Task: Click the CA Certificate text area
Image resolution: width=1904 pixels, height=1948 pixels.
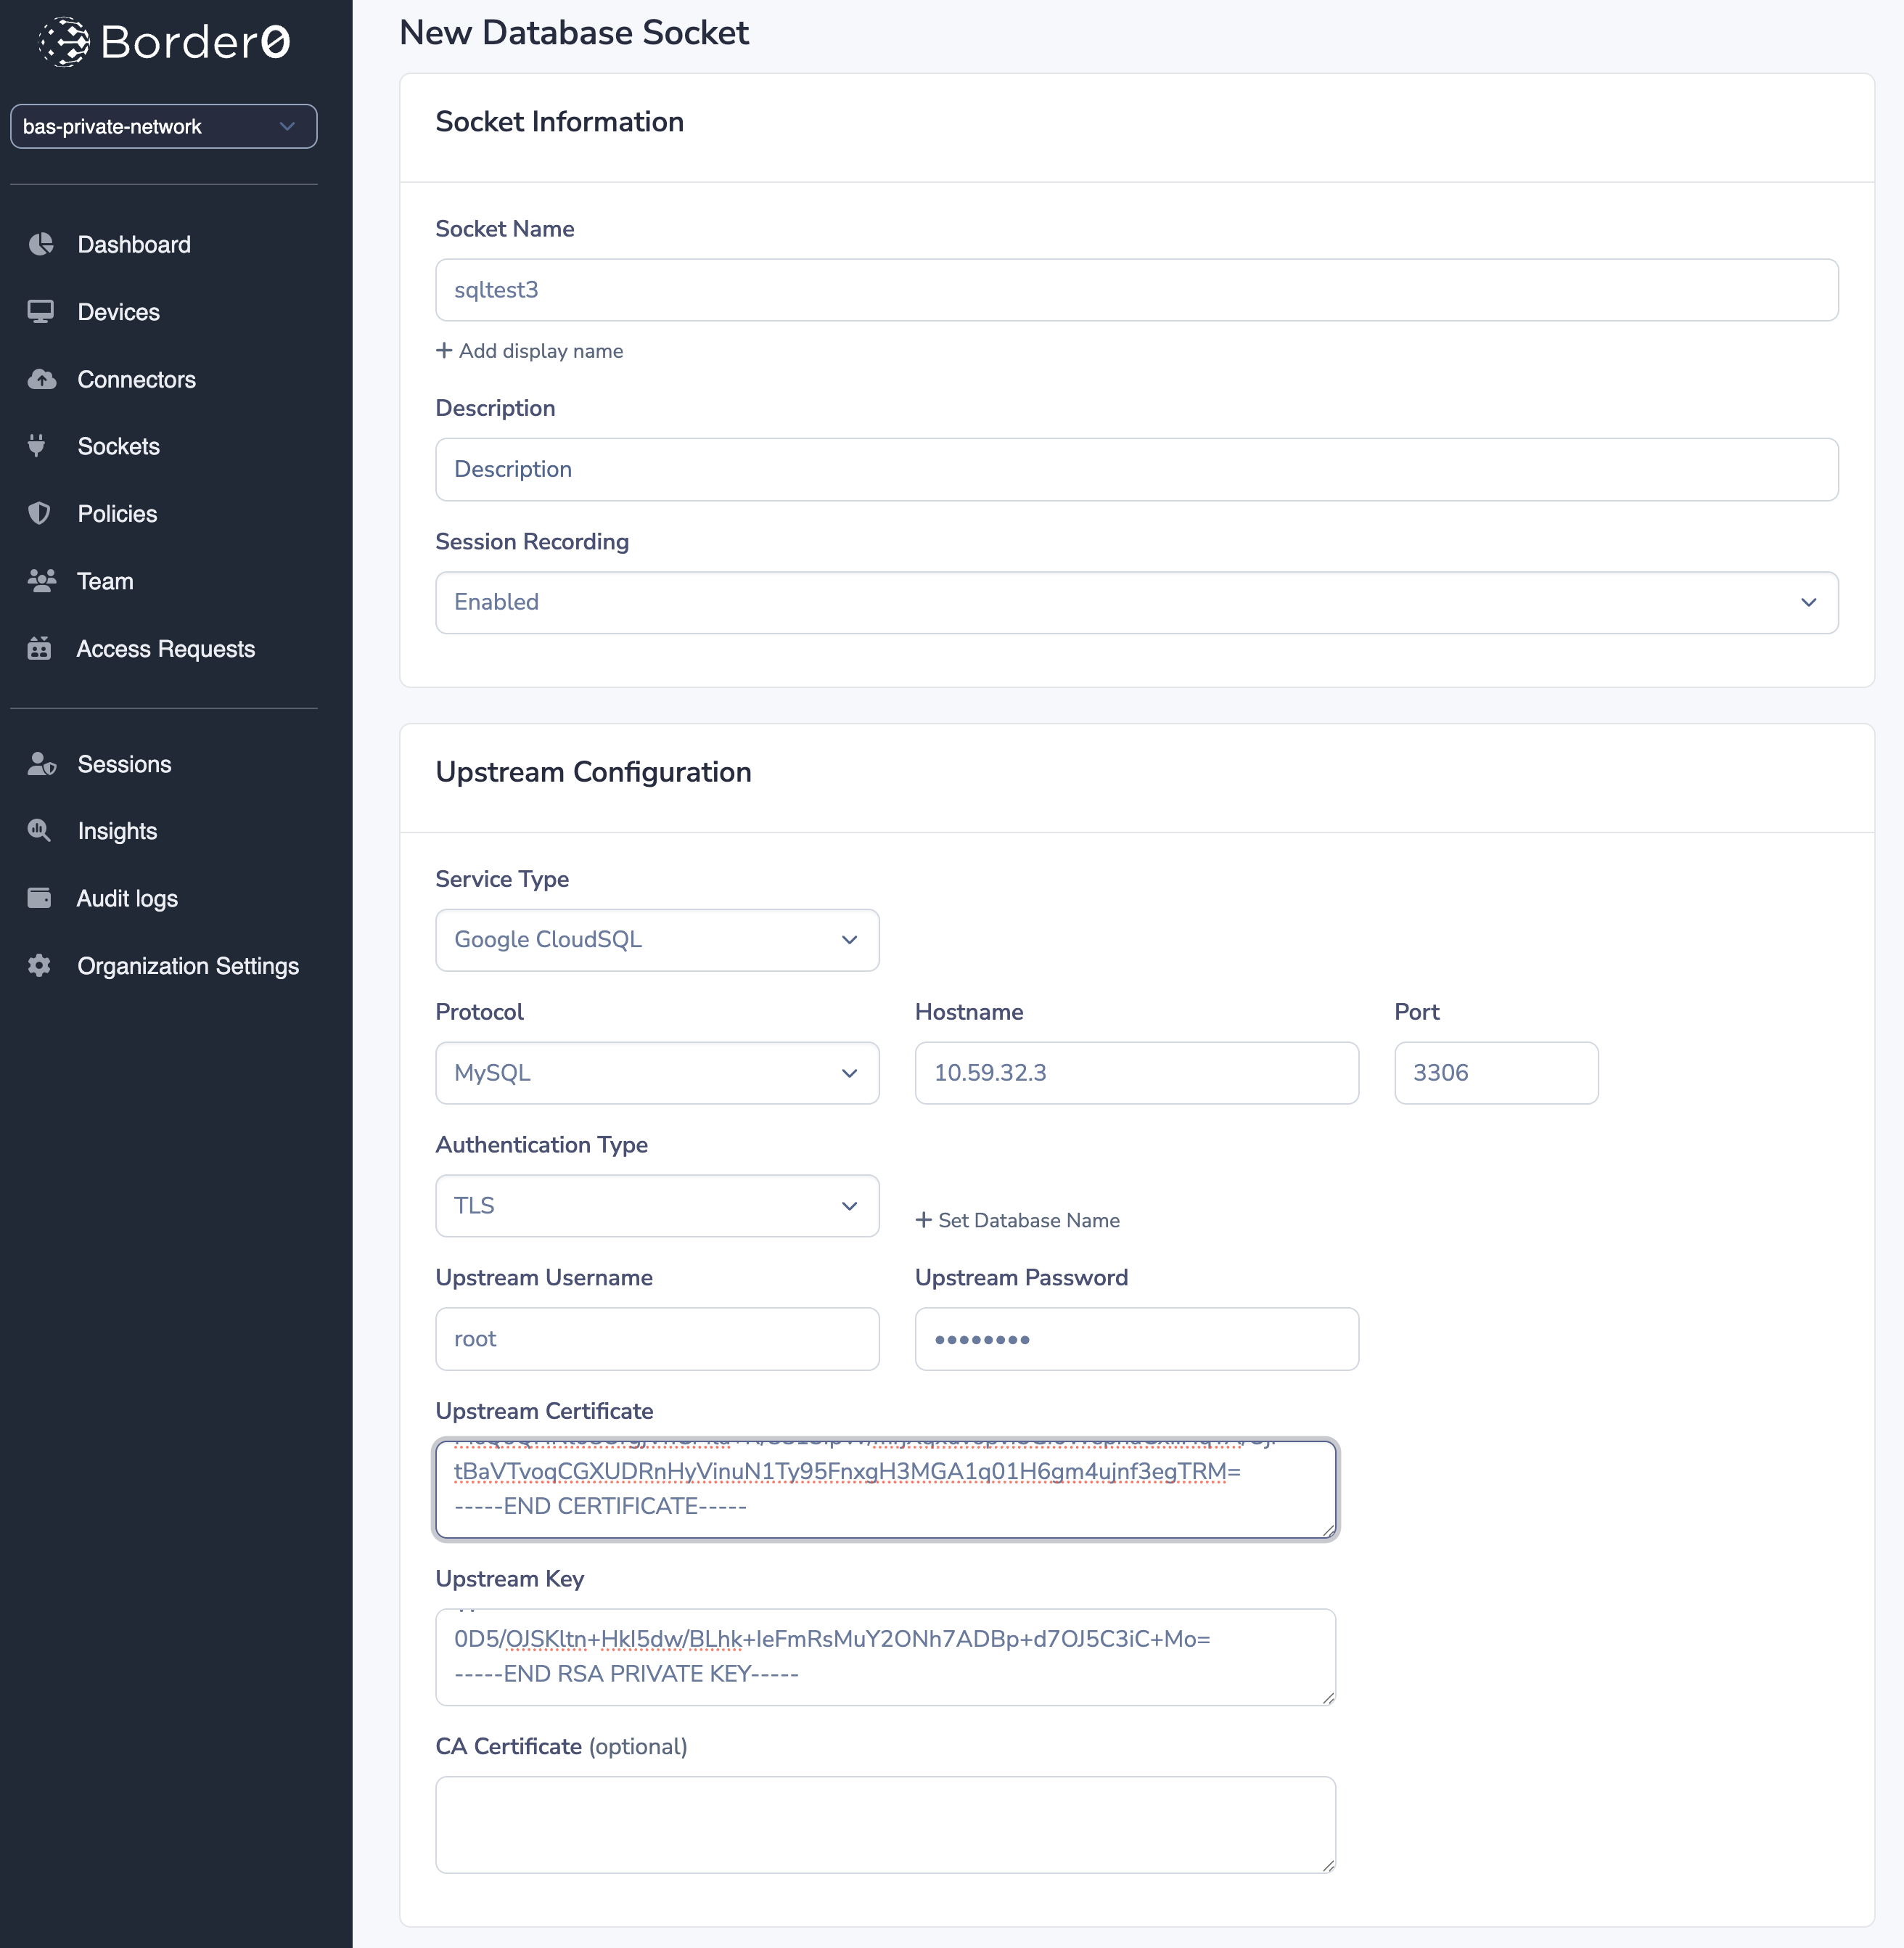Action: [x=885, y=1824]
